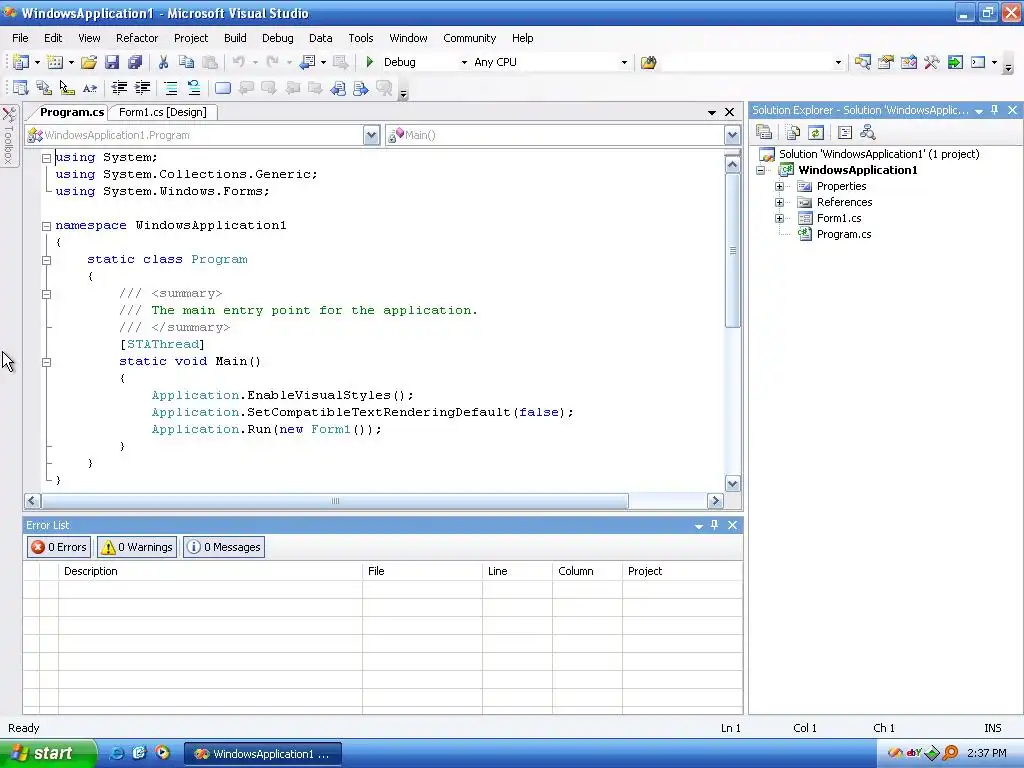Open the Debug configuration dropdown

[x=464, y=63]
